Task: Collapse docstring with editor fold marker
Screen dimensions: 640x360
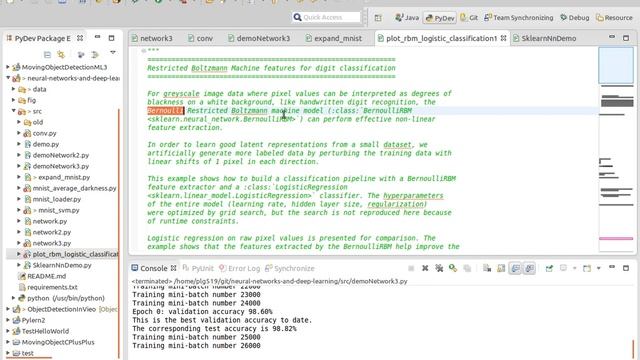Action: coord(143,51)
